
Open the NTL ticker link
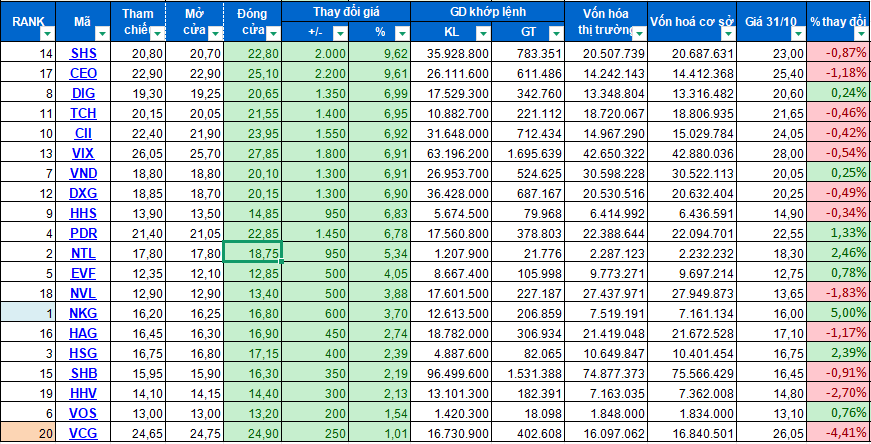83,253
